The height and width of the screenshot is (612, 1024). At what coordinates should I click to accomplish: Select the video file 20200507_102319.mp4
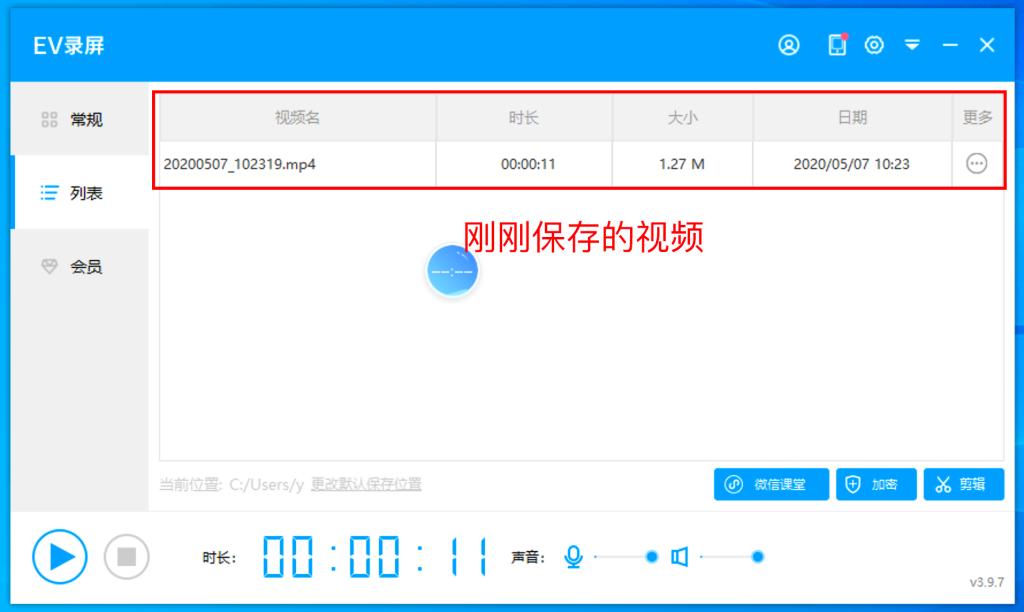pos(240,164)
